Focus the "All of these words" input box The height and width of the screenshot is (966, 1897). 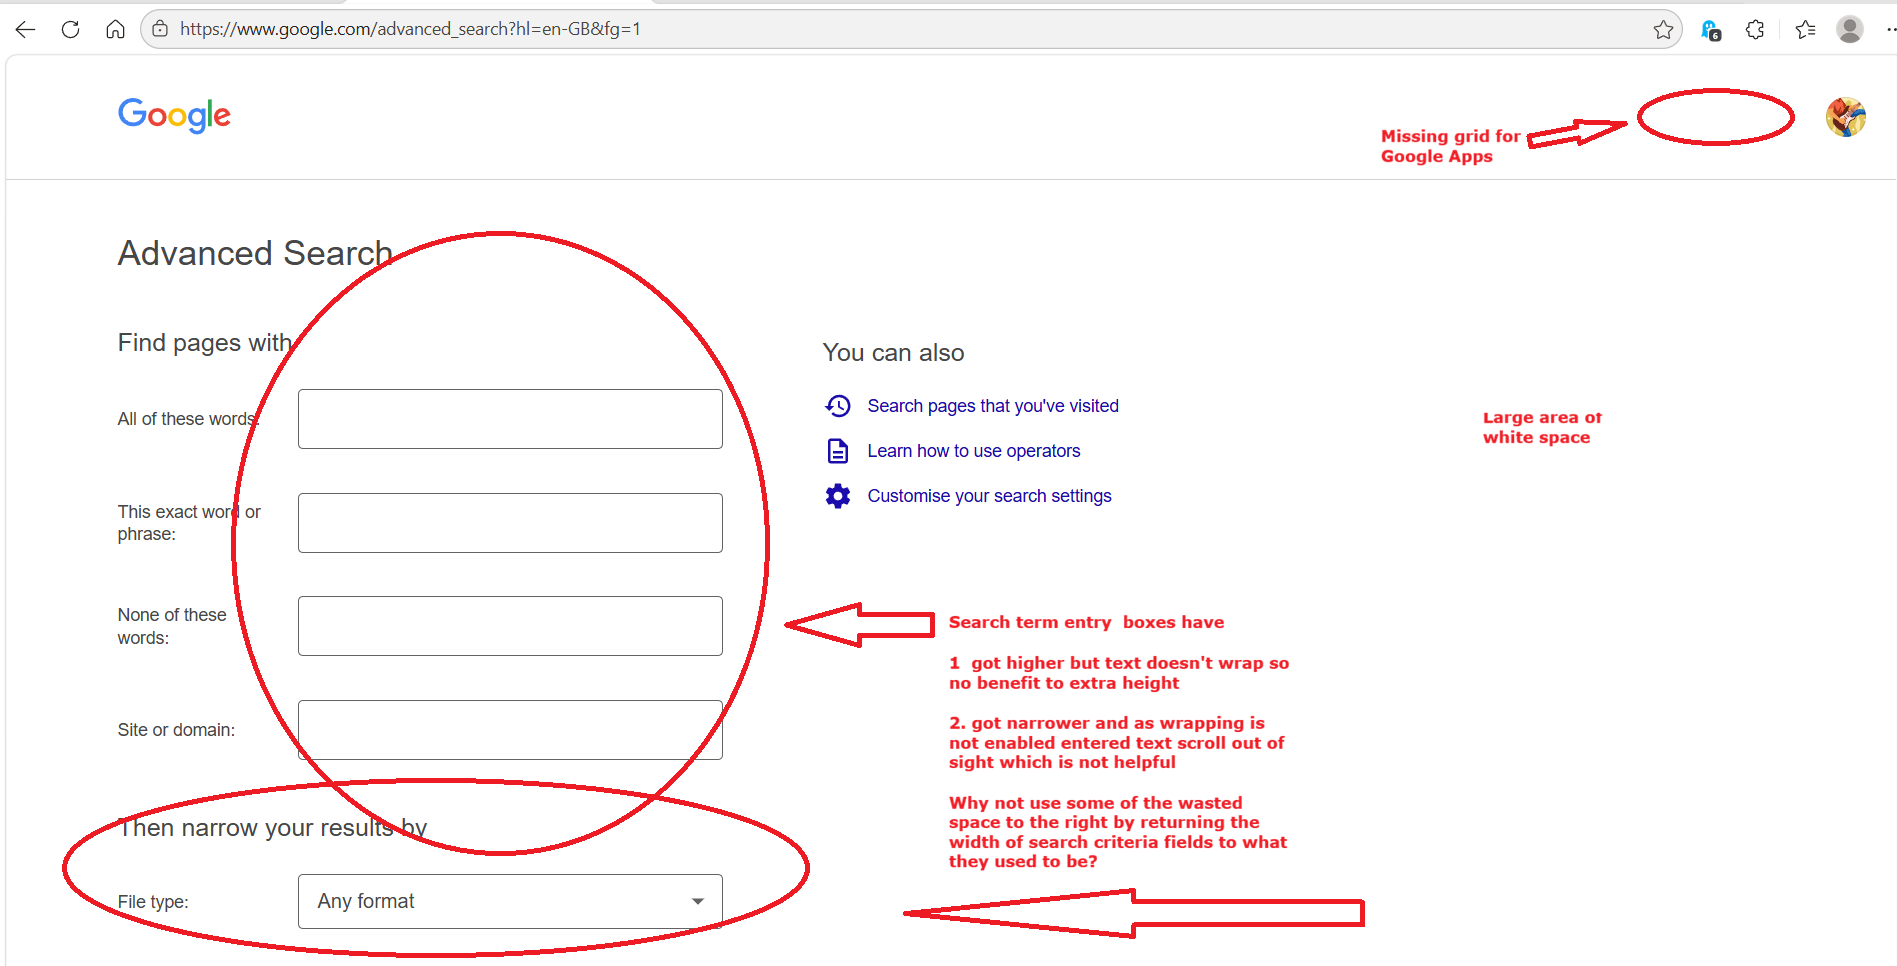pos(510,419)
